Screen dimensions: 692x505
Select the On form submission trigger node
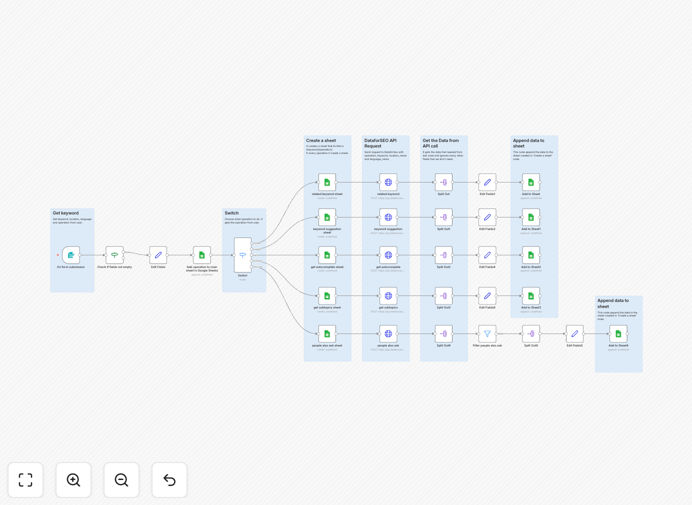point(71,255)
